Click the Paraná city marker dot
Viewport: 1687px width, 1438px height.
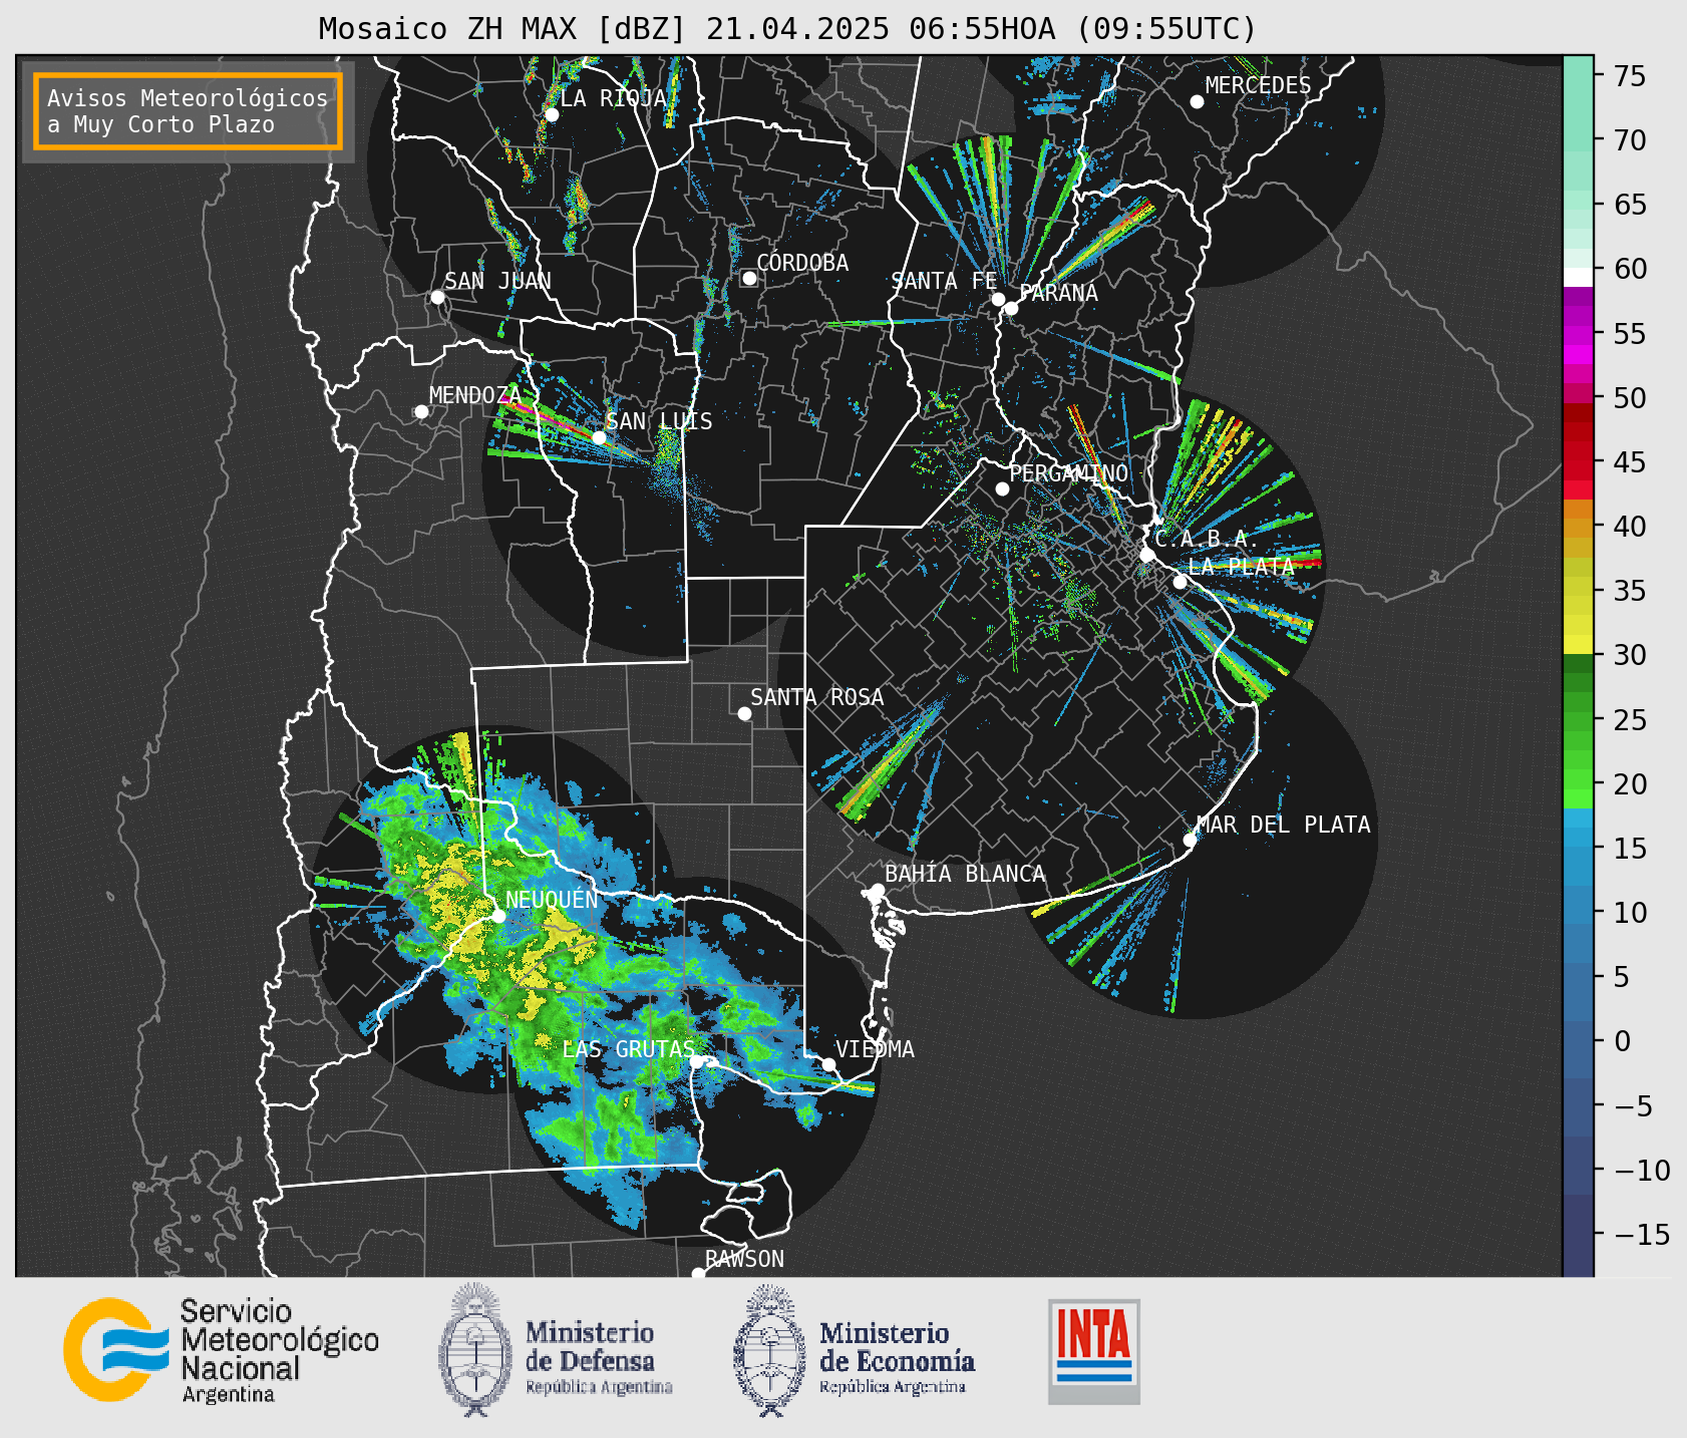click(x=1011, y=308)
